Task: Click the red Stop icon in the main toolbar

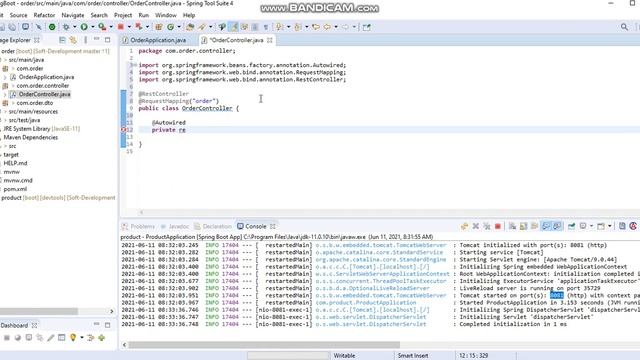Action: tap(121, 27)
